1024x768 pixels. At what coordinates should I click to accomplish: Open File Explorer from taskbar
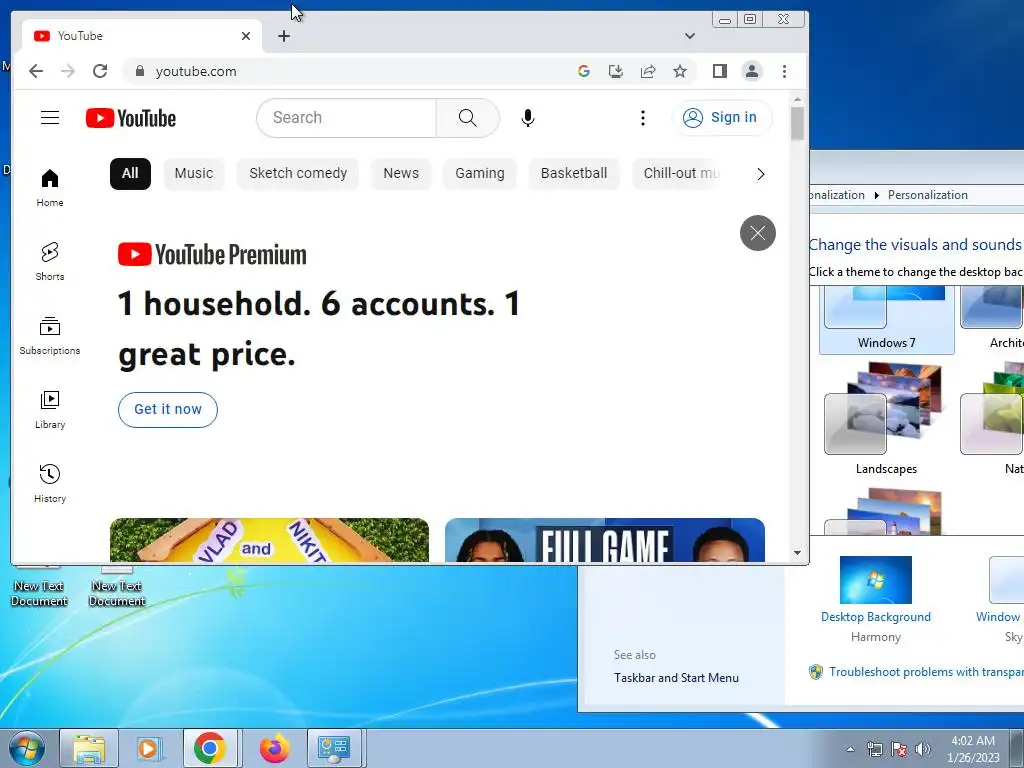[x=89, y=748]
